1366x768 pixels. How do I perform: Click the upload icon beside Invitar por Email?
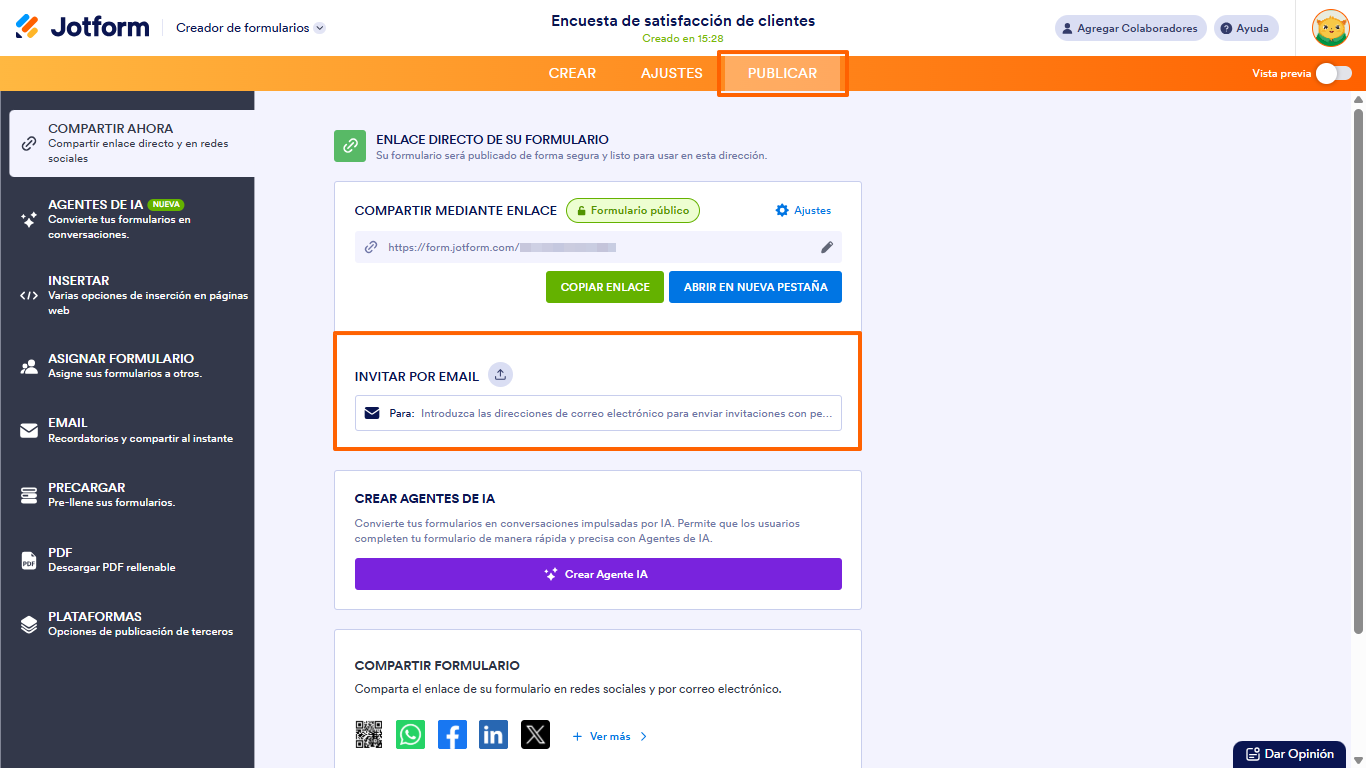point(501,375)
